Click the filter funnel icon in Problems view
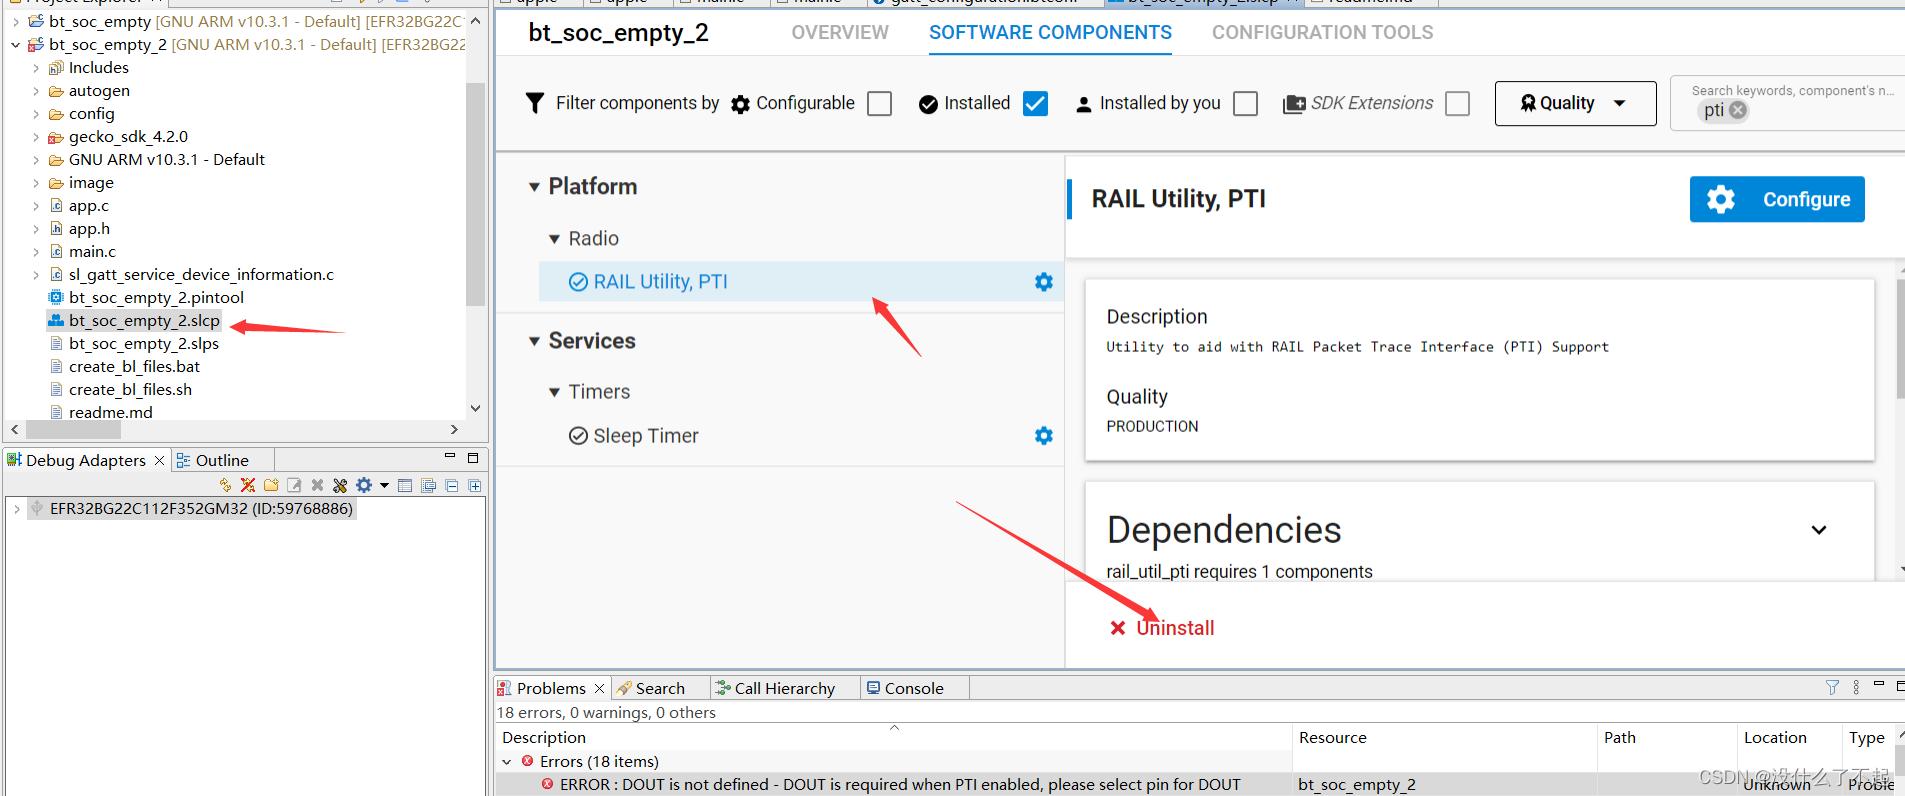Viewport: 1905px width, 796px height. coord(1832,687)
